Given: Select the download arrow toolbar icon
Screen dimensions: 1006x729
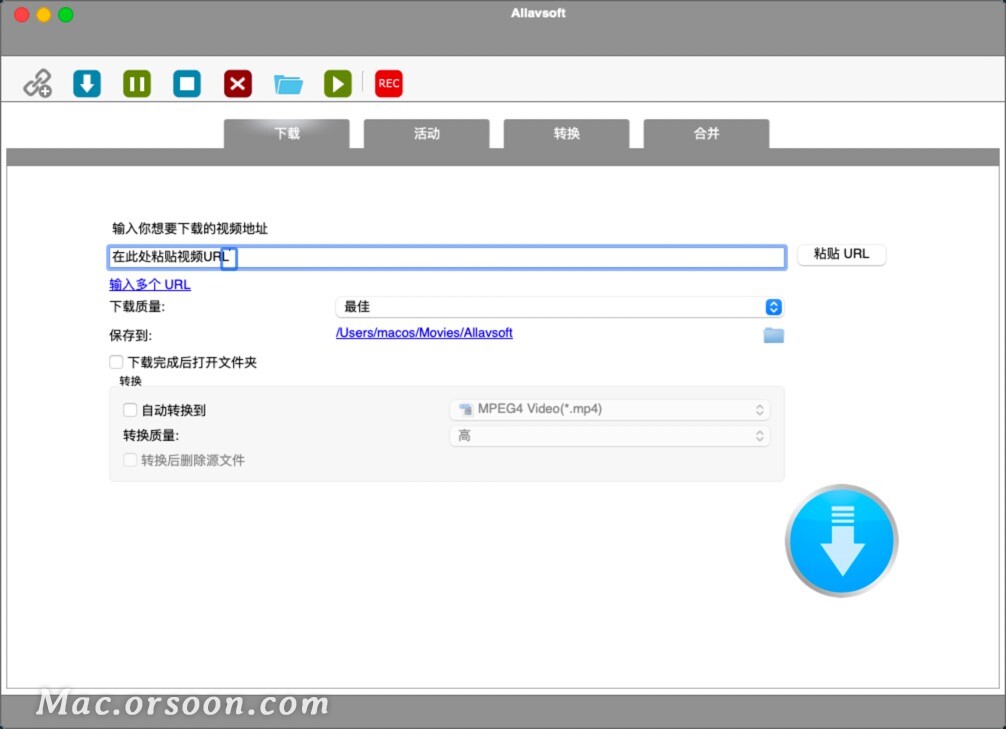Looking at the screenshot, I should click(86, 83).
